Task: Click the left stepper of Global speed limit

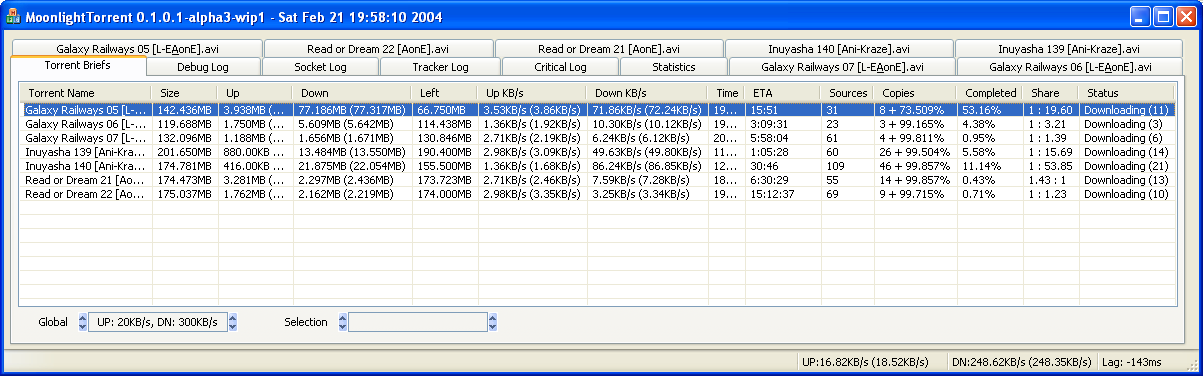Action: coord(82,322)
